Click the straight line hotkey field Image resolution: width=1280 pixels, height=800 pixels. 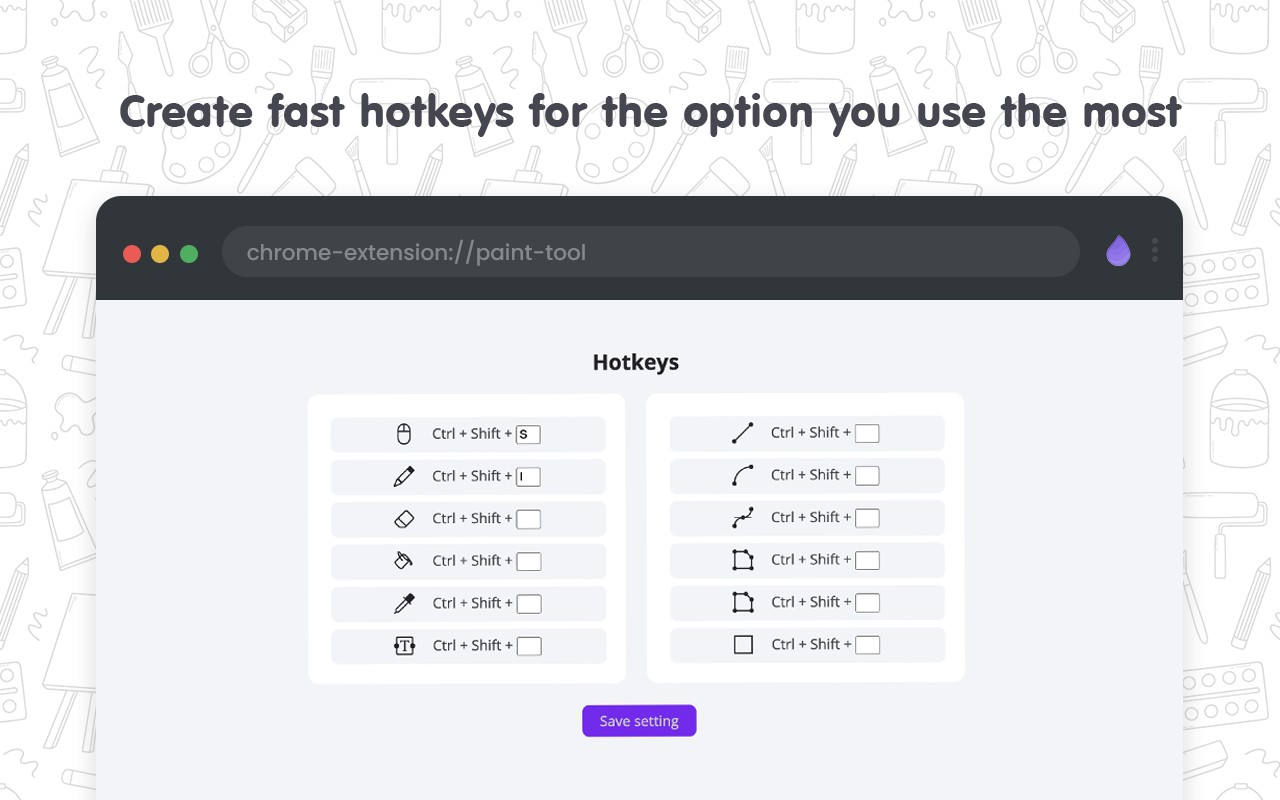[x=867, y=433]
